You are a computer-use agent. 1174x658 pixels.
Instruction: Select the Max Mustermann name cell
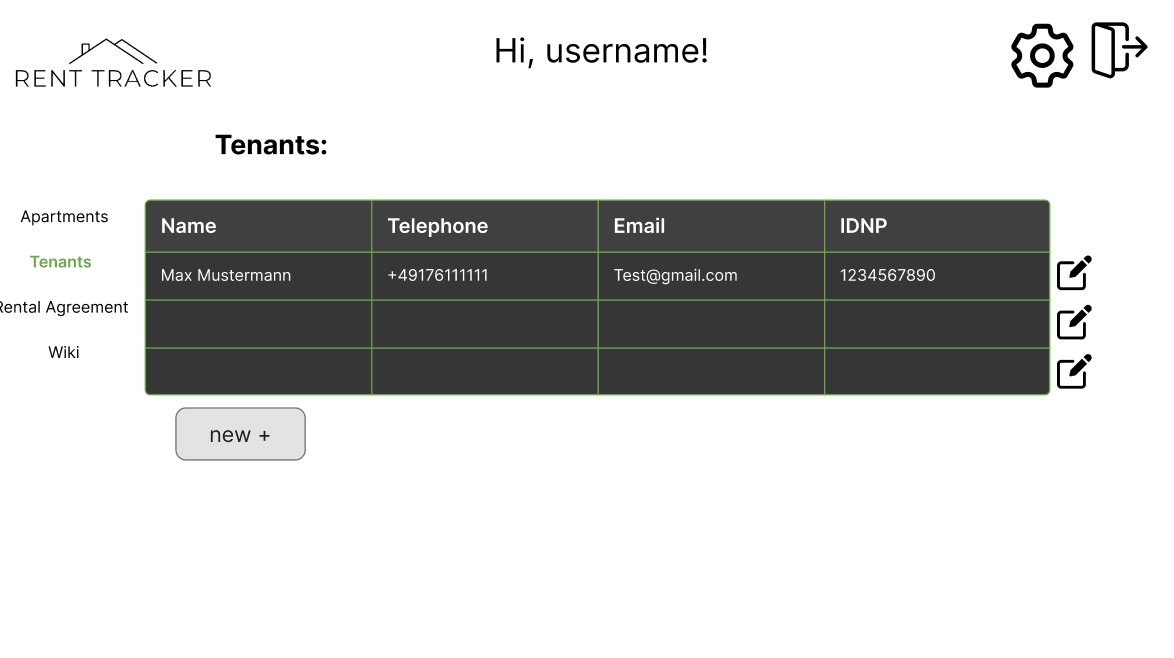[x=226, y=275]
